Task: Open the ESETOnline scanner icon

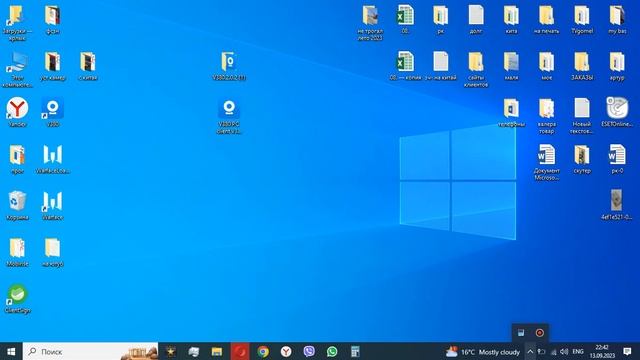Action: [x=617, y=108]
